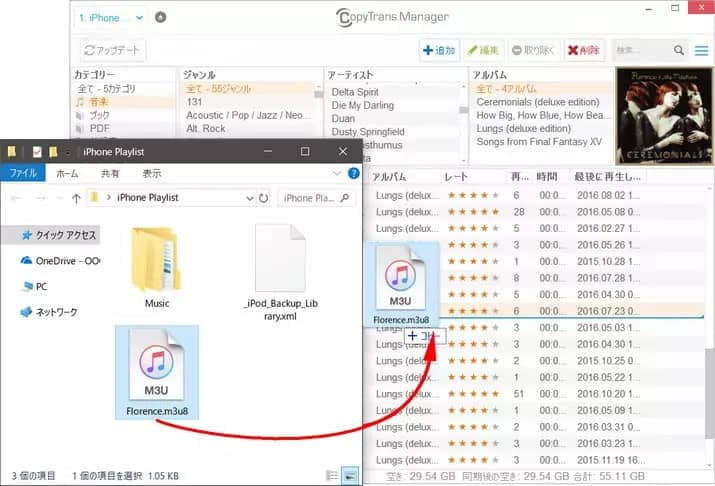
Task: Open the CopyTrans hamburger menu icon
Action: pyautogui.click(x=701, y=51)
